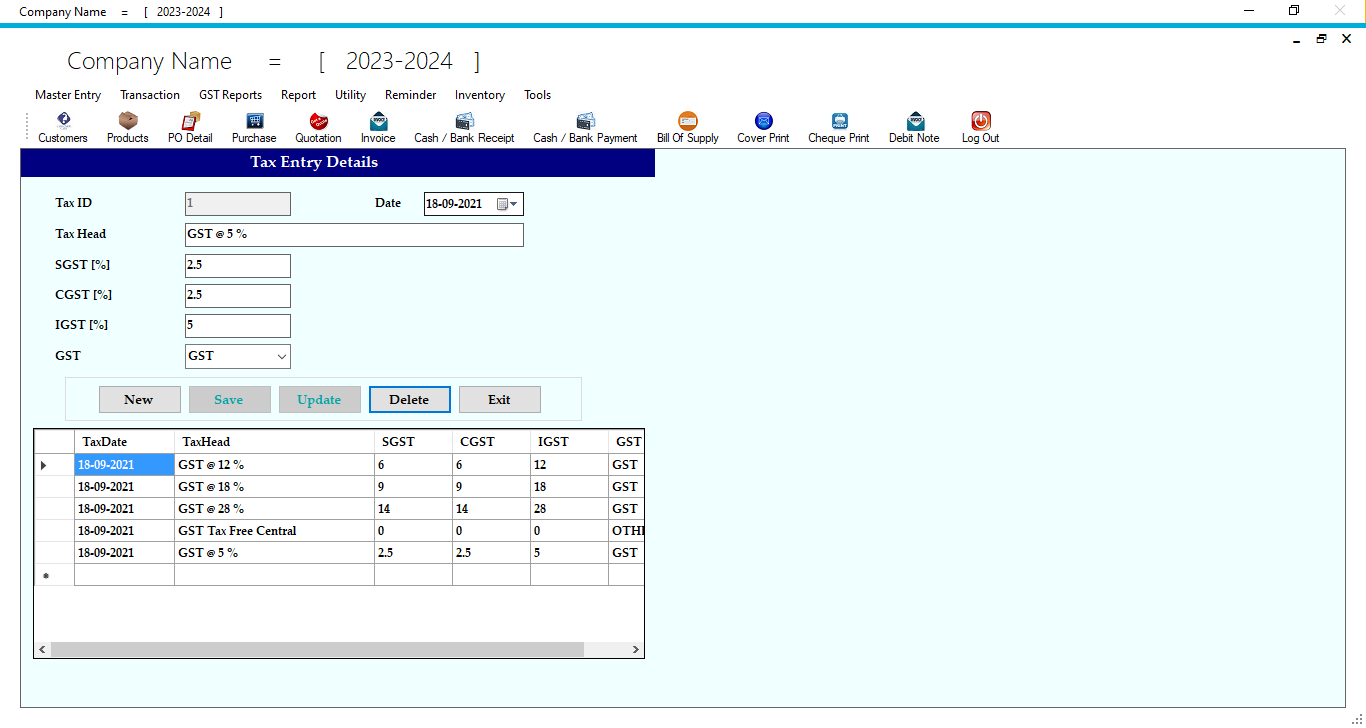Open the Tools menu
Image resolution: width=1366 pixels, height=728 pixels.
[x=538, y=95]
